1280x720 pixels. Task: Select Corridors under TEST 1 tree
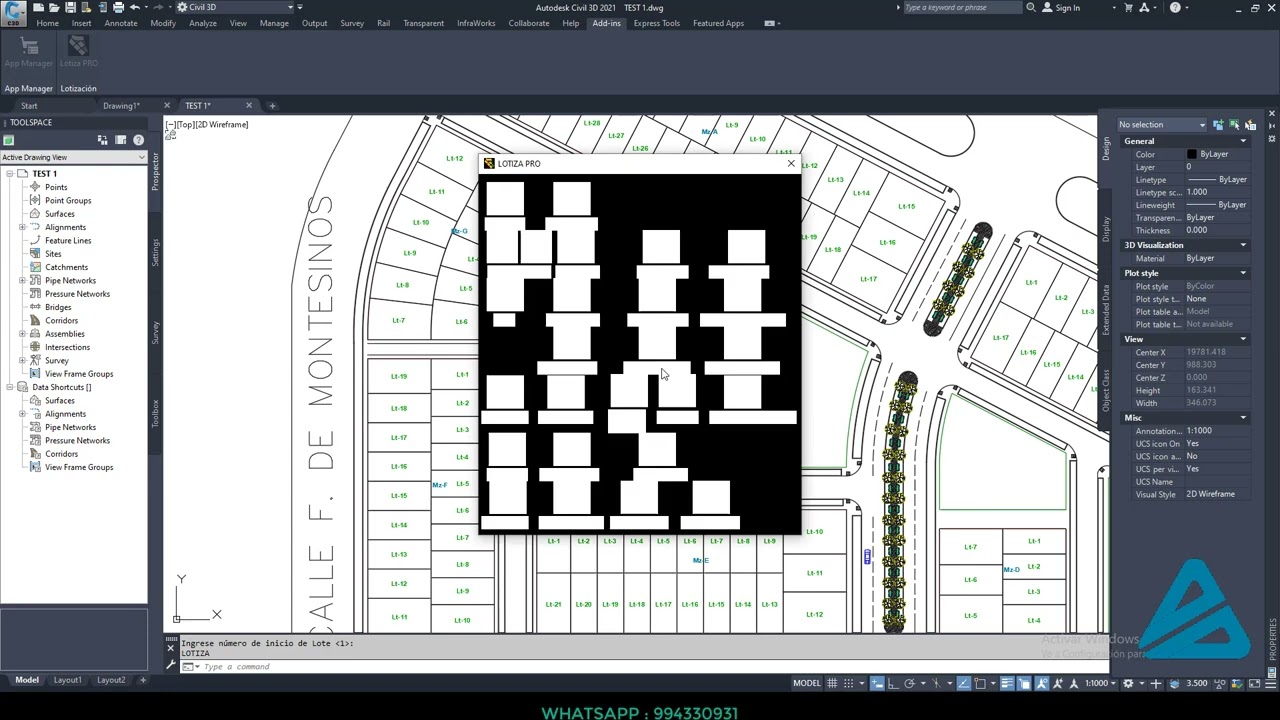(x=61, y=321)
